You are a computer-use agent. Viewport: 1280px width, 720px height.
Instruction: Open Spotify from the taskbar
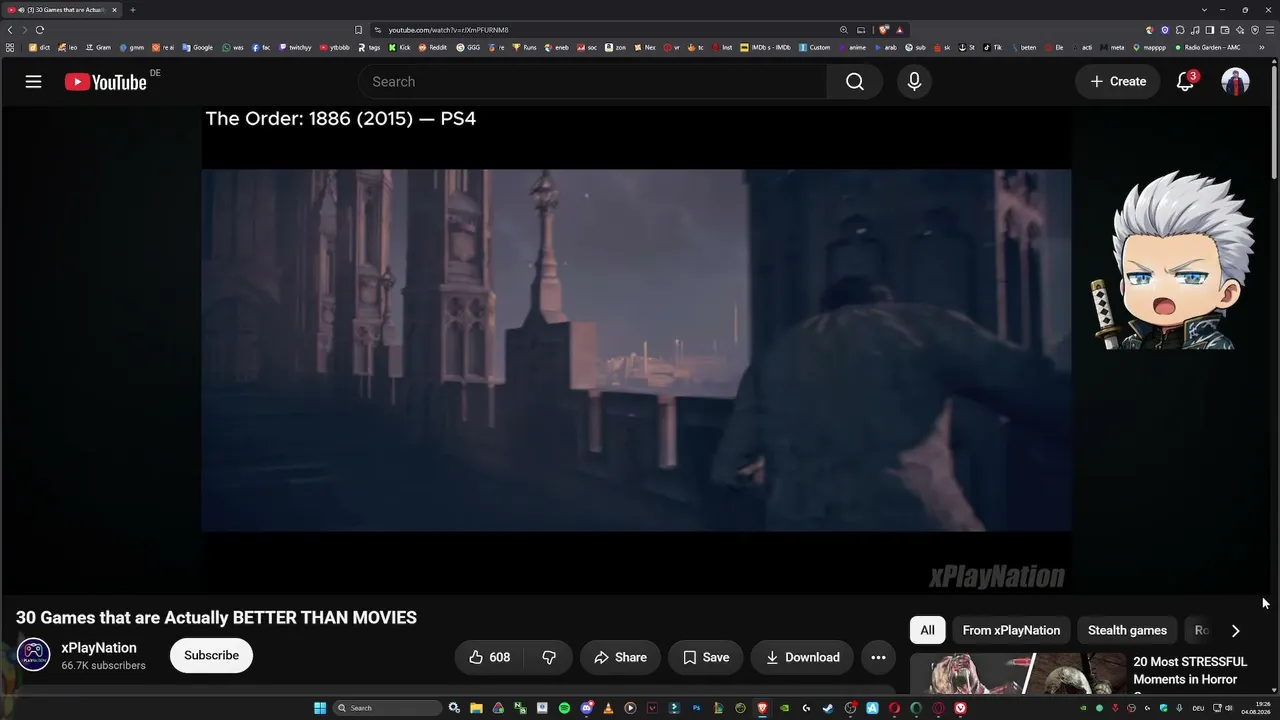[564, 708]
